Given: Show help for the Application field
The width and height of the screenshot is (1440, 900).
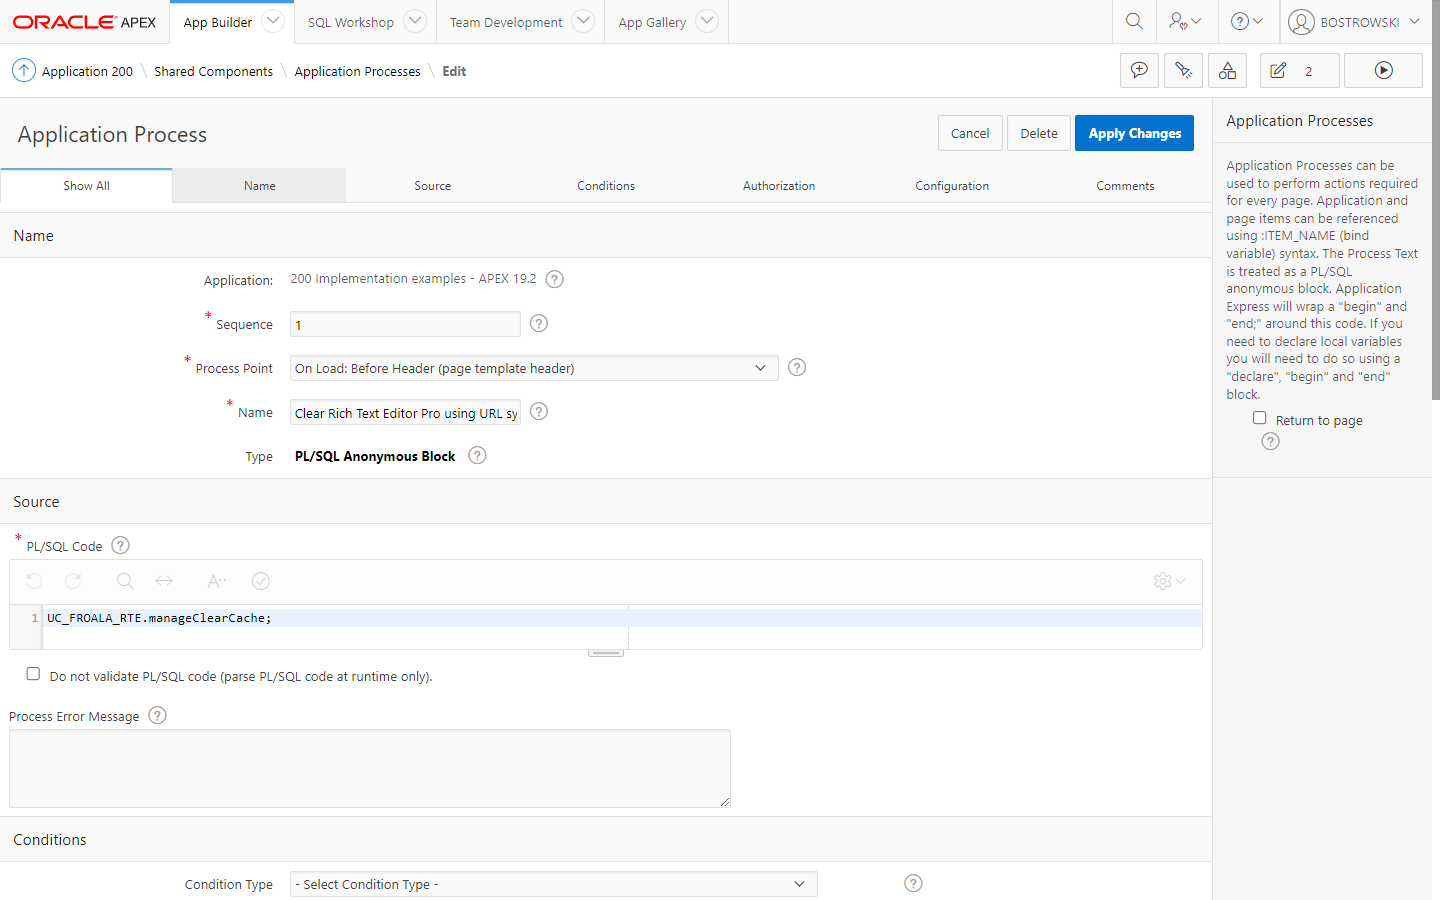Looking at the screenshot, I should [x=555, y=279].
